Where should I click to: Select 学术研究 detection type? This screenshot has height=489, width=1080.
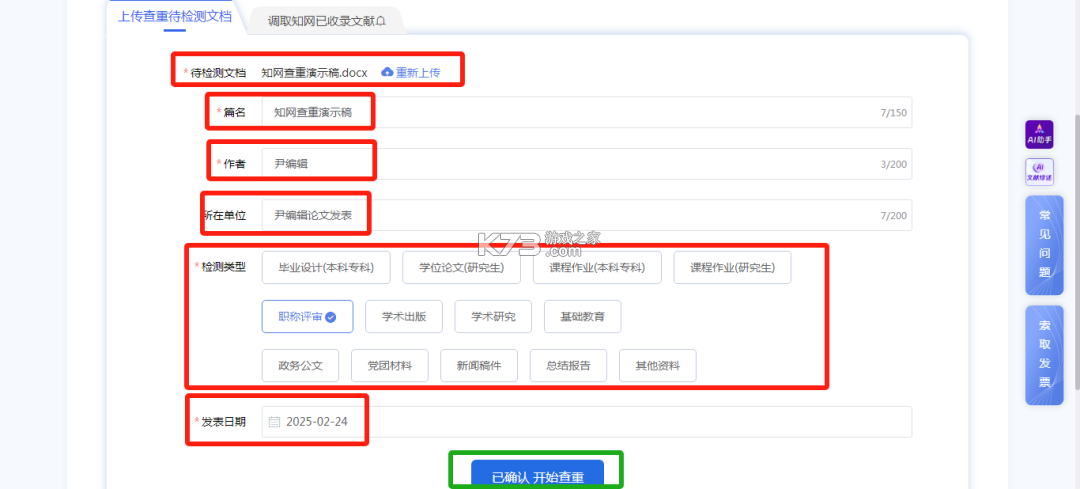tap(493, 317)
